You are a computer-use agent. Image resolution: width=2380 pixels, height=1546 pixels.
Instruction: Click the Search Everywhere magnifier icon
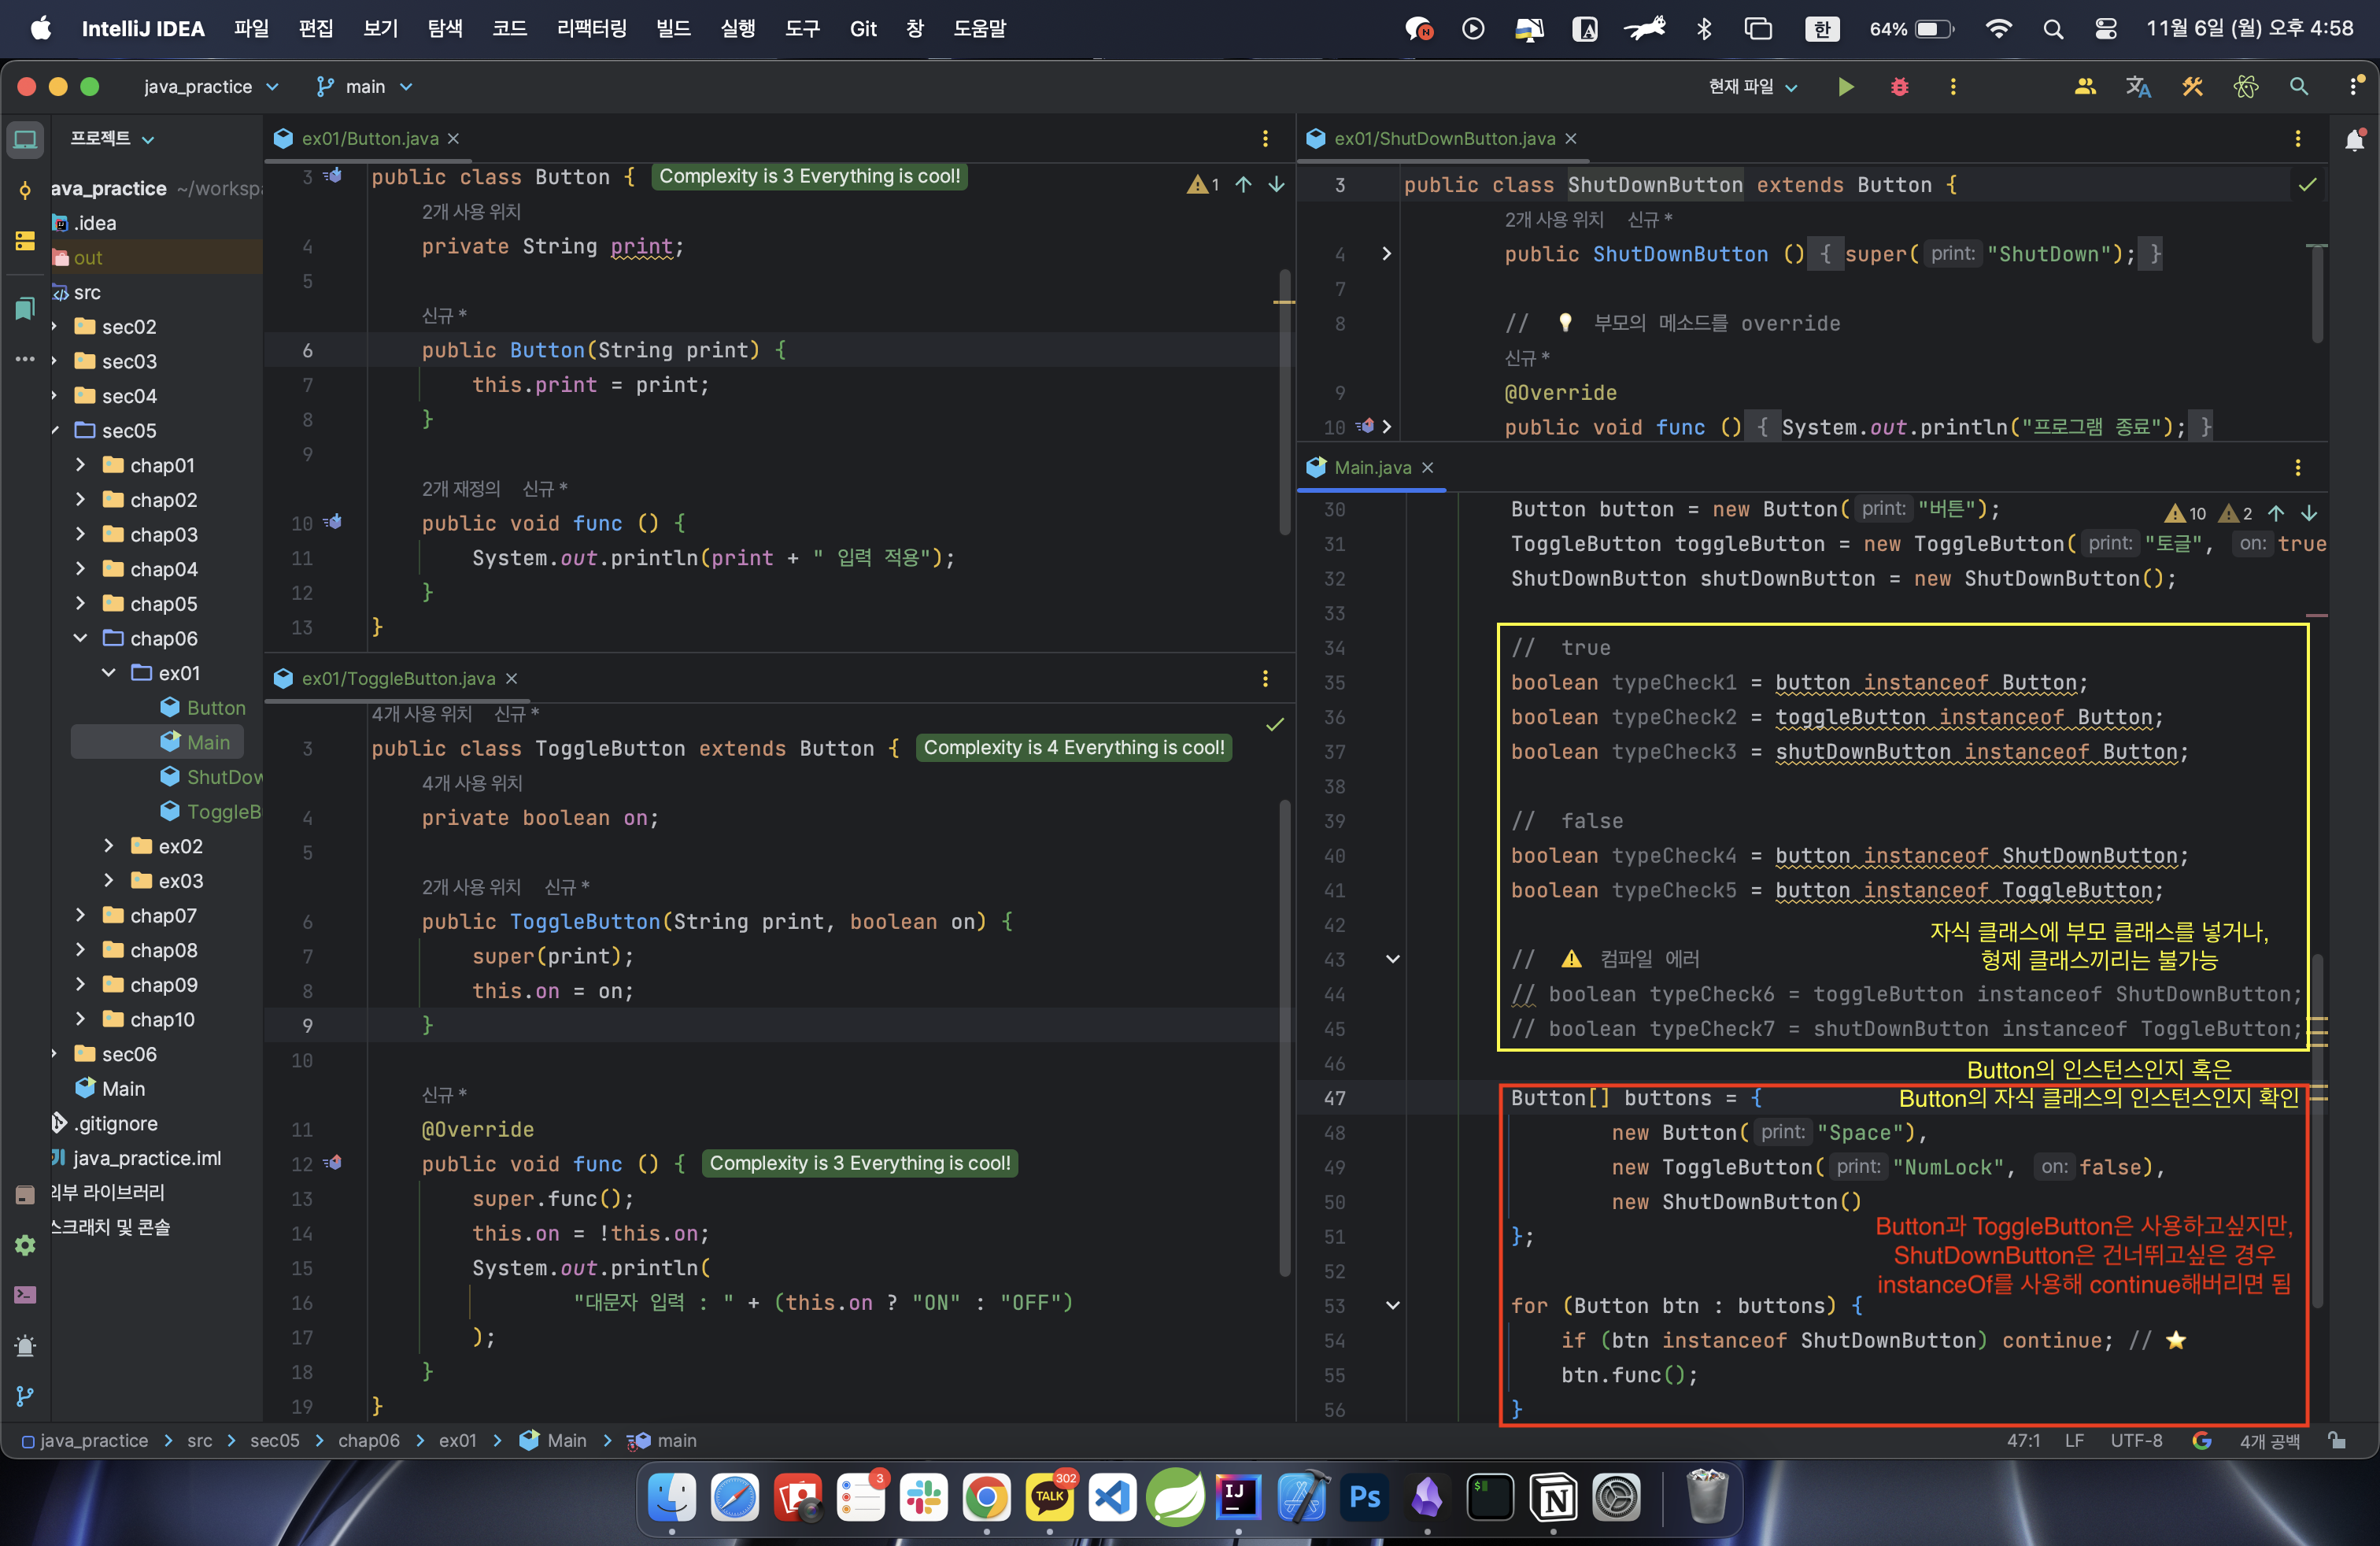(x=2299, y=87)
